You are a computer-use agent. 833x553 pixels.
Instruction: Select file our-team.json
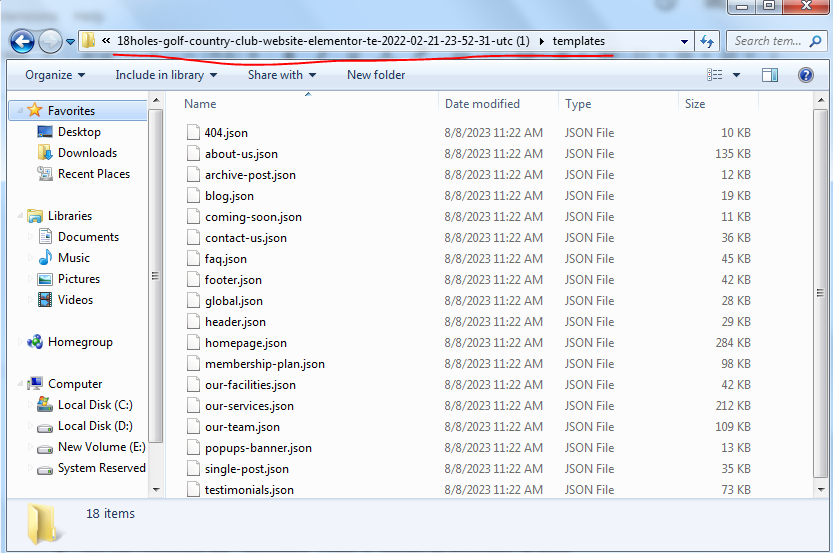(242, 427)
